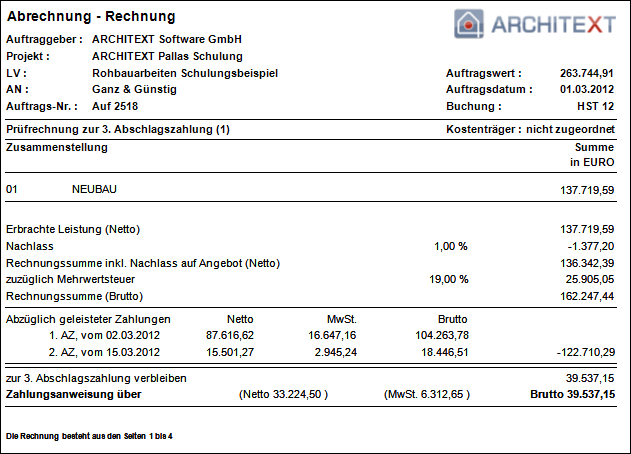Select project name 'ARCHITEXT Pallas Schulung'
Image resolution: width=631 pixels, height=454 pixels.
point(167,56)
